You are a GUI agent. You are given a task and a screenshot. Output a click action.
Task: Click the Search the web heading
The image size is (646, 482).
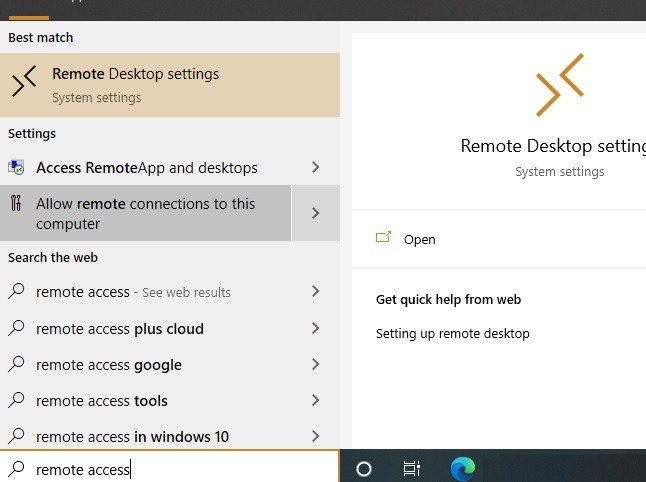coord(53,257)
